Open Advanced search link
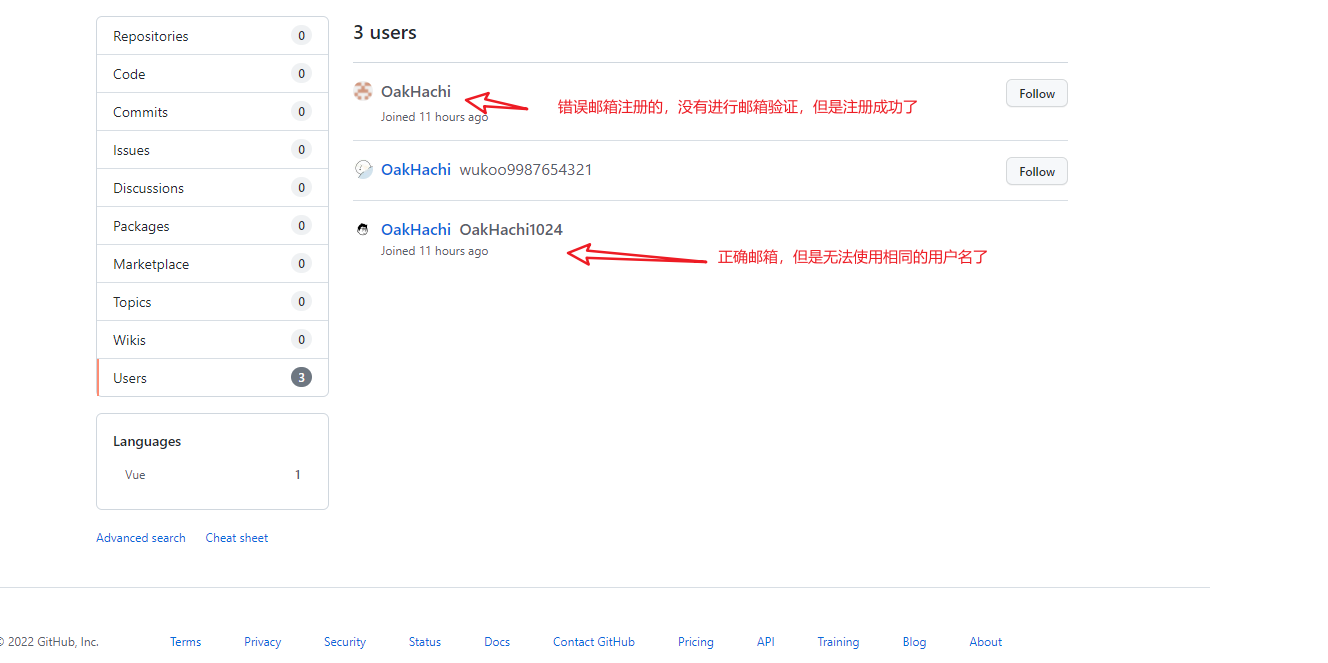 click(x=141, y=538)
